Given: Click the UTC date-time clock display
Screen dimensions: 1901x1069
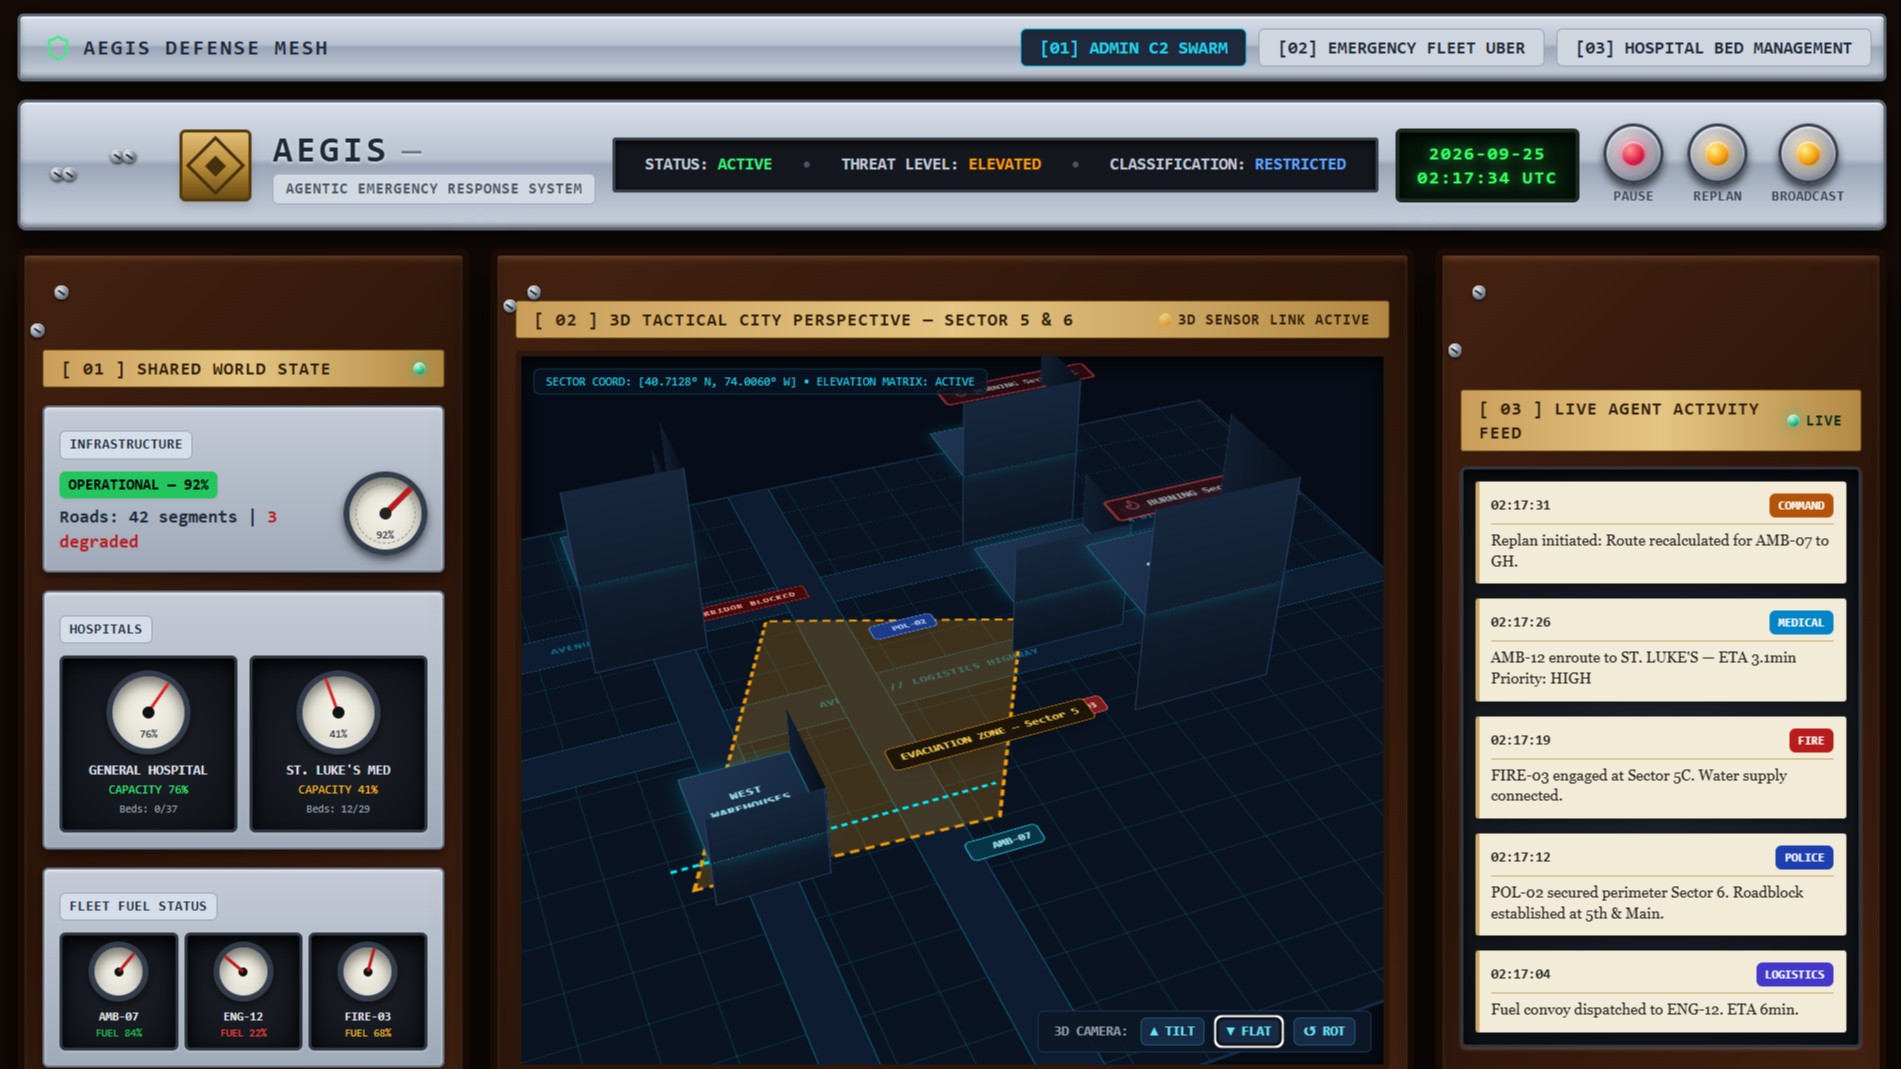Looking at the screenshot, I should (x=1487, y=166).
